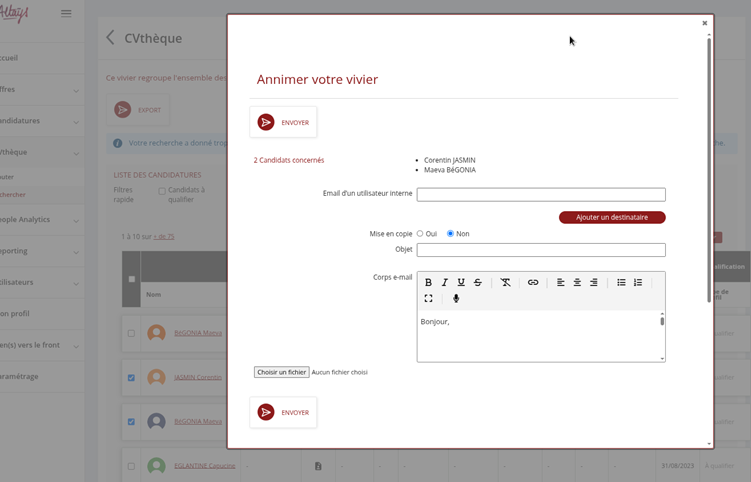Center-align the email body text
The height and width of the screenshot is (482, 751).
[577, 283]
